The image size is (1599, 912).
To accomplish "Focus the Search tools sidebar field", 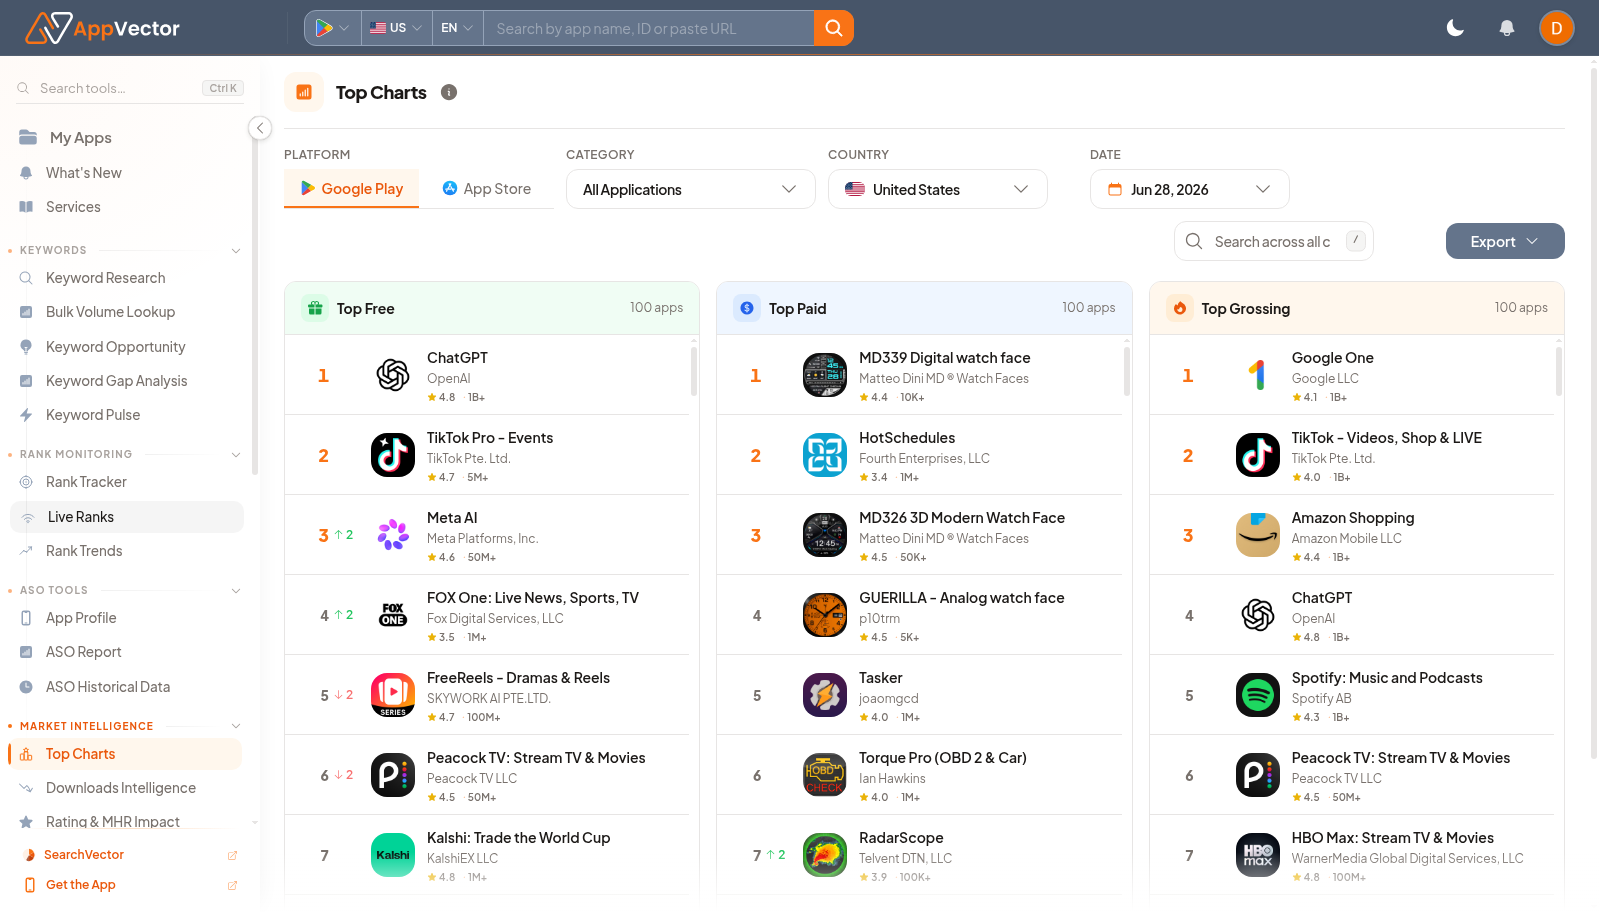I will coord(129,88).
